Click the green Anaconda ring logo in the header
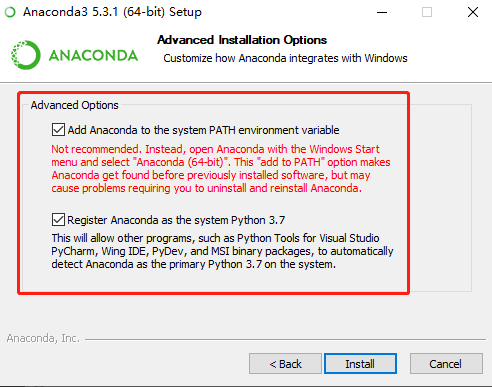 (x=26, y=55)
